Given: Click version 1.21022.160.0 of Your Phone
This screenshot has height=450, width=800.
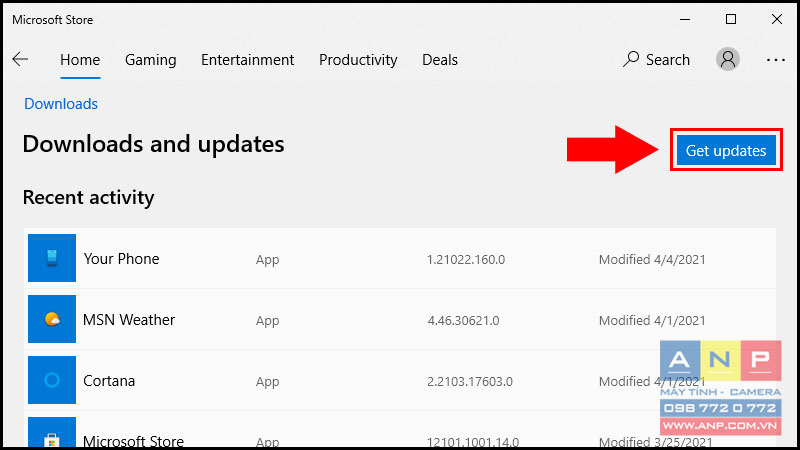Looking at the screenshot, I should click(466, 260).
